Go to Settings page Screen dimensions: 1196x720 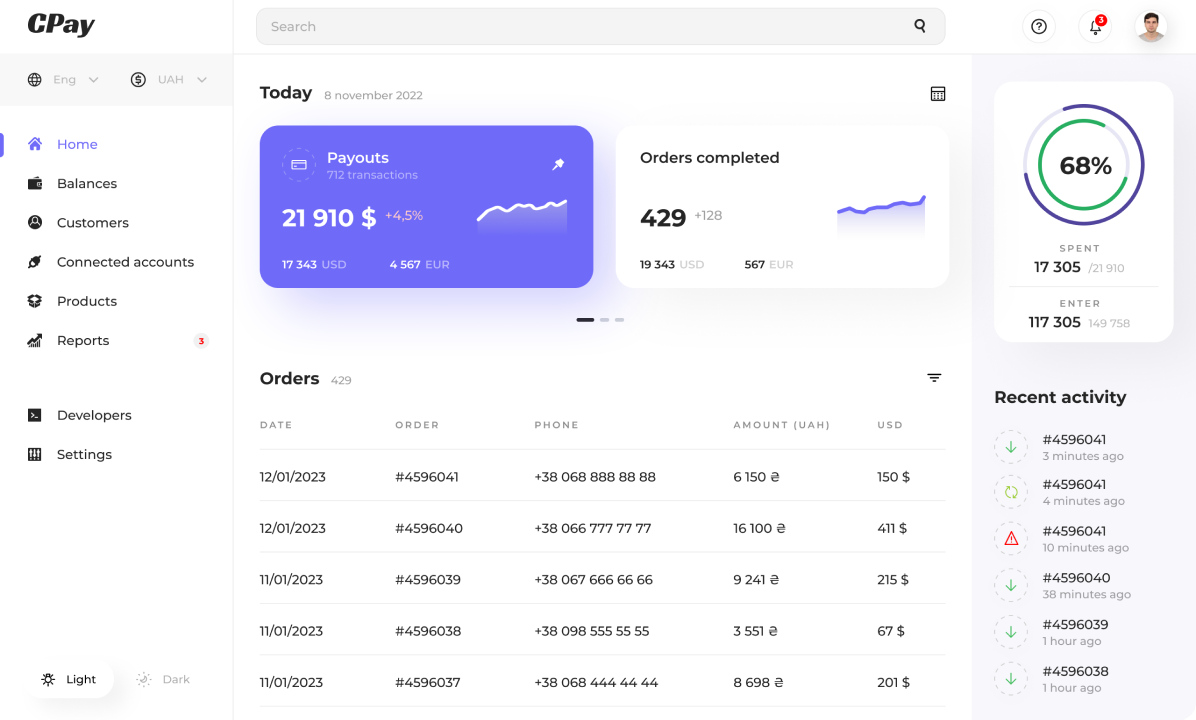click(84, 455)
